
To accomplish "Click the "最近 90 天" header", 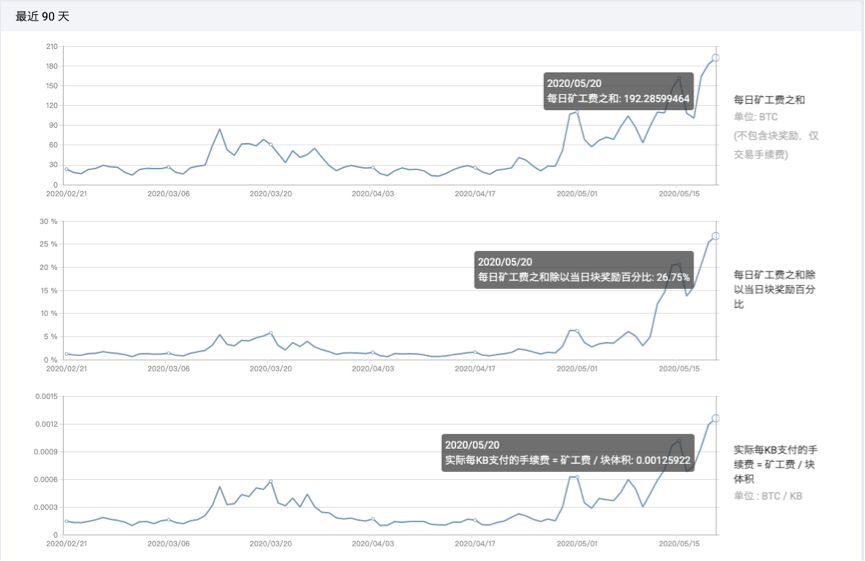I will click(x=43, y=17).
